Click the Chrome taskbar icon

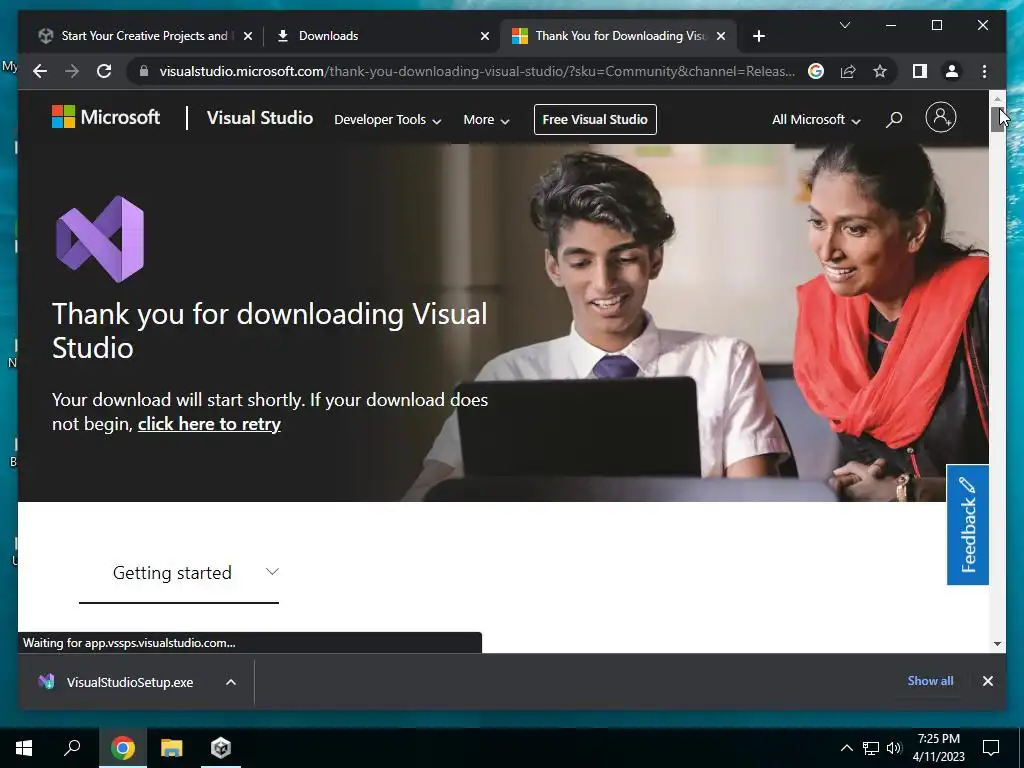(x=123, y=748)
